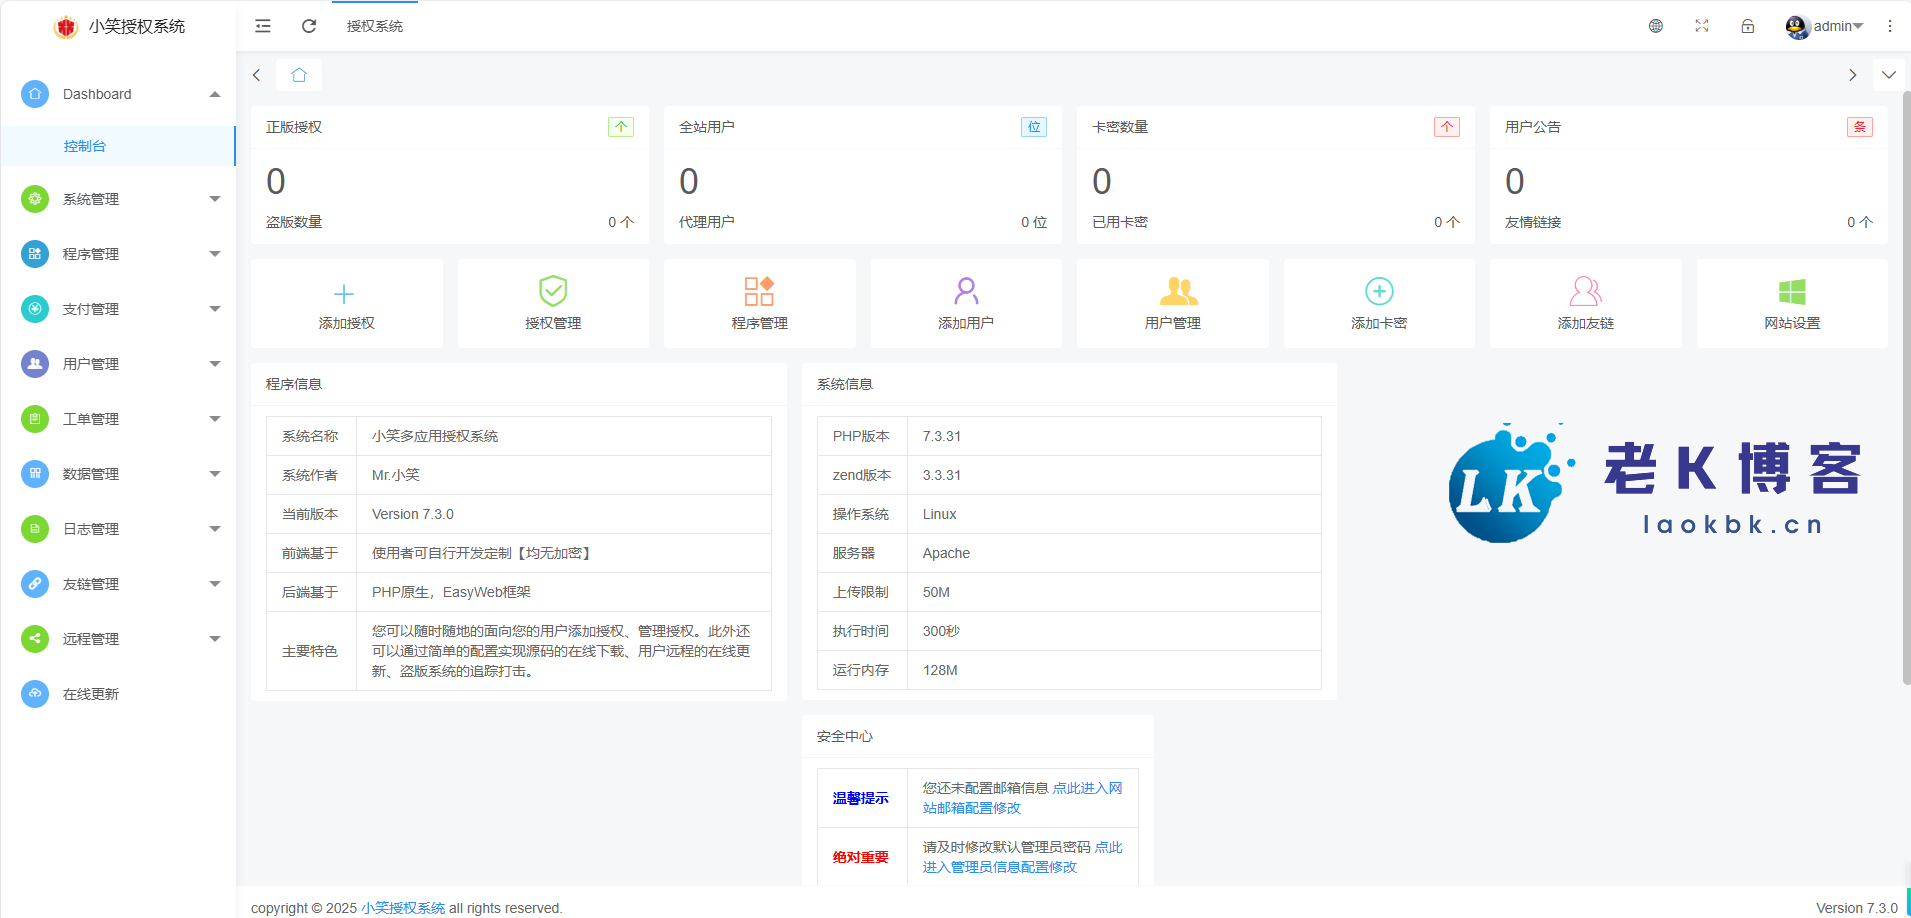
Task: Click the home tab icon
Action: click(299, 75)
